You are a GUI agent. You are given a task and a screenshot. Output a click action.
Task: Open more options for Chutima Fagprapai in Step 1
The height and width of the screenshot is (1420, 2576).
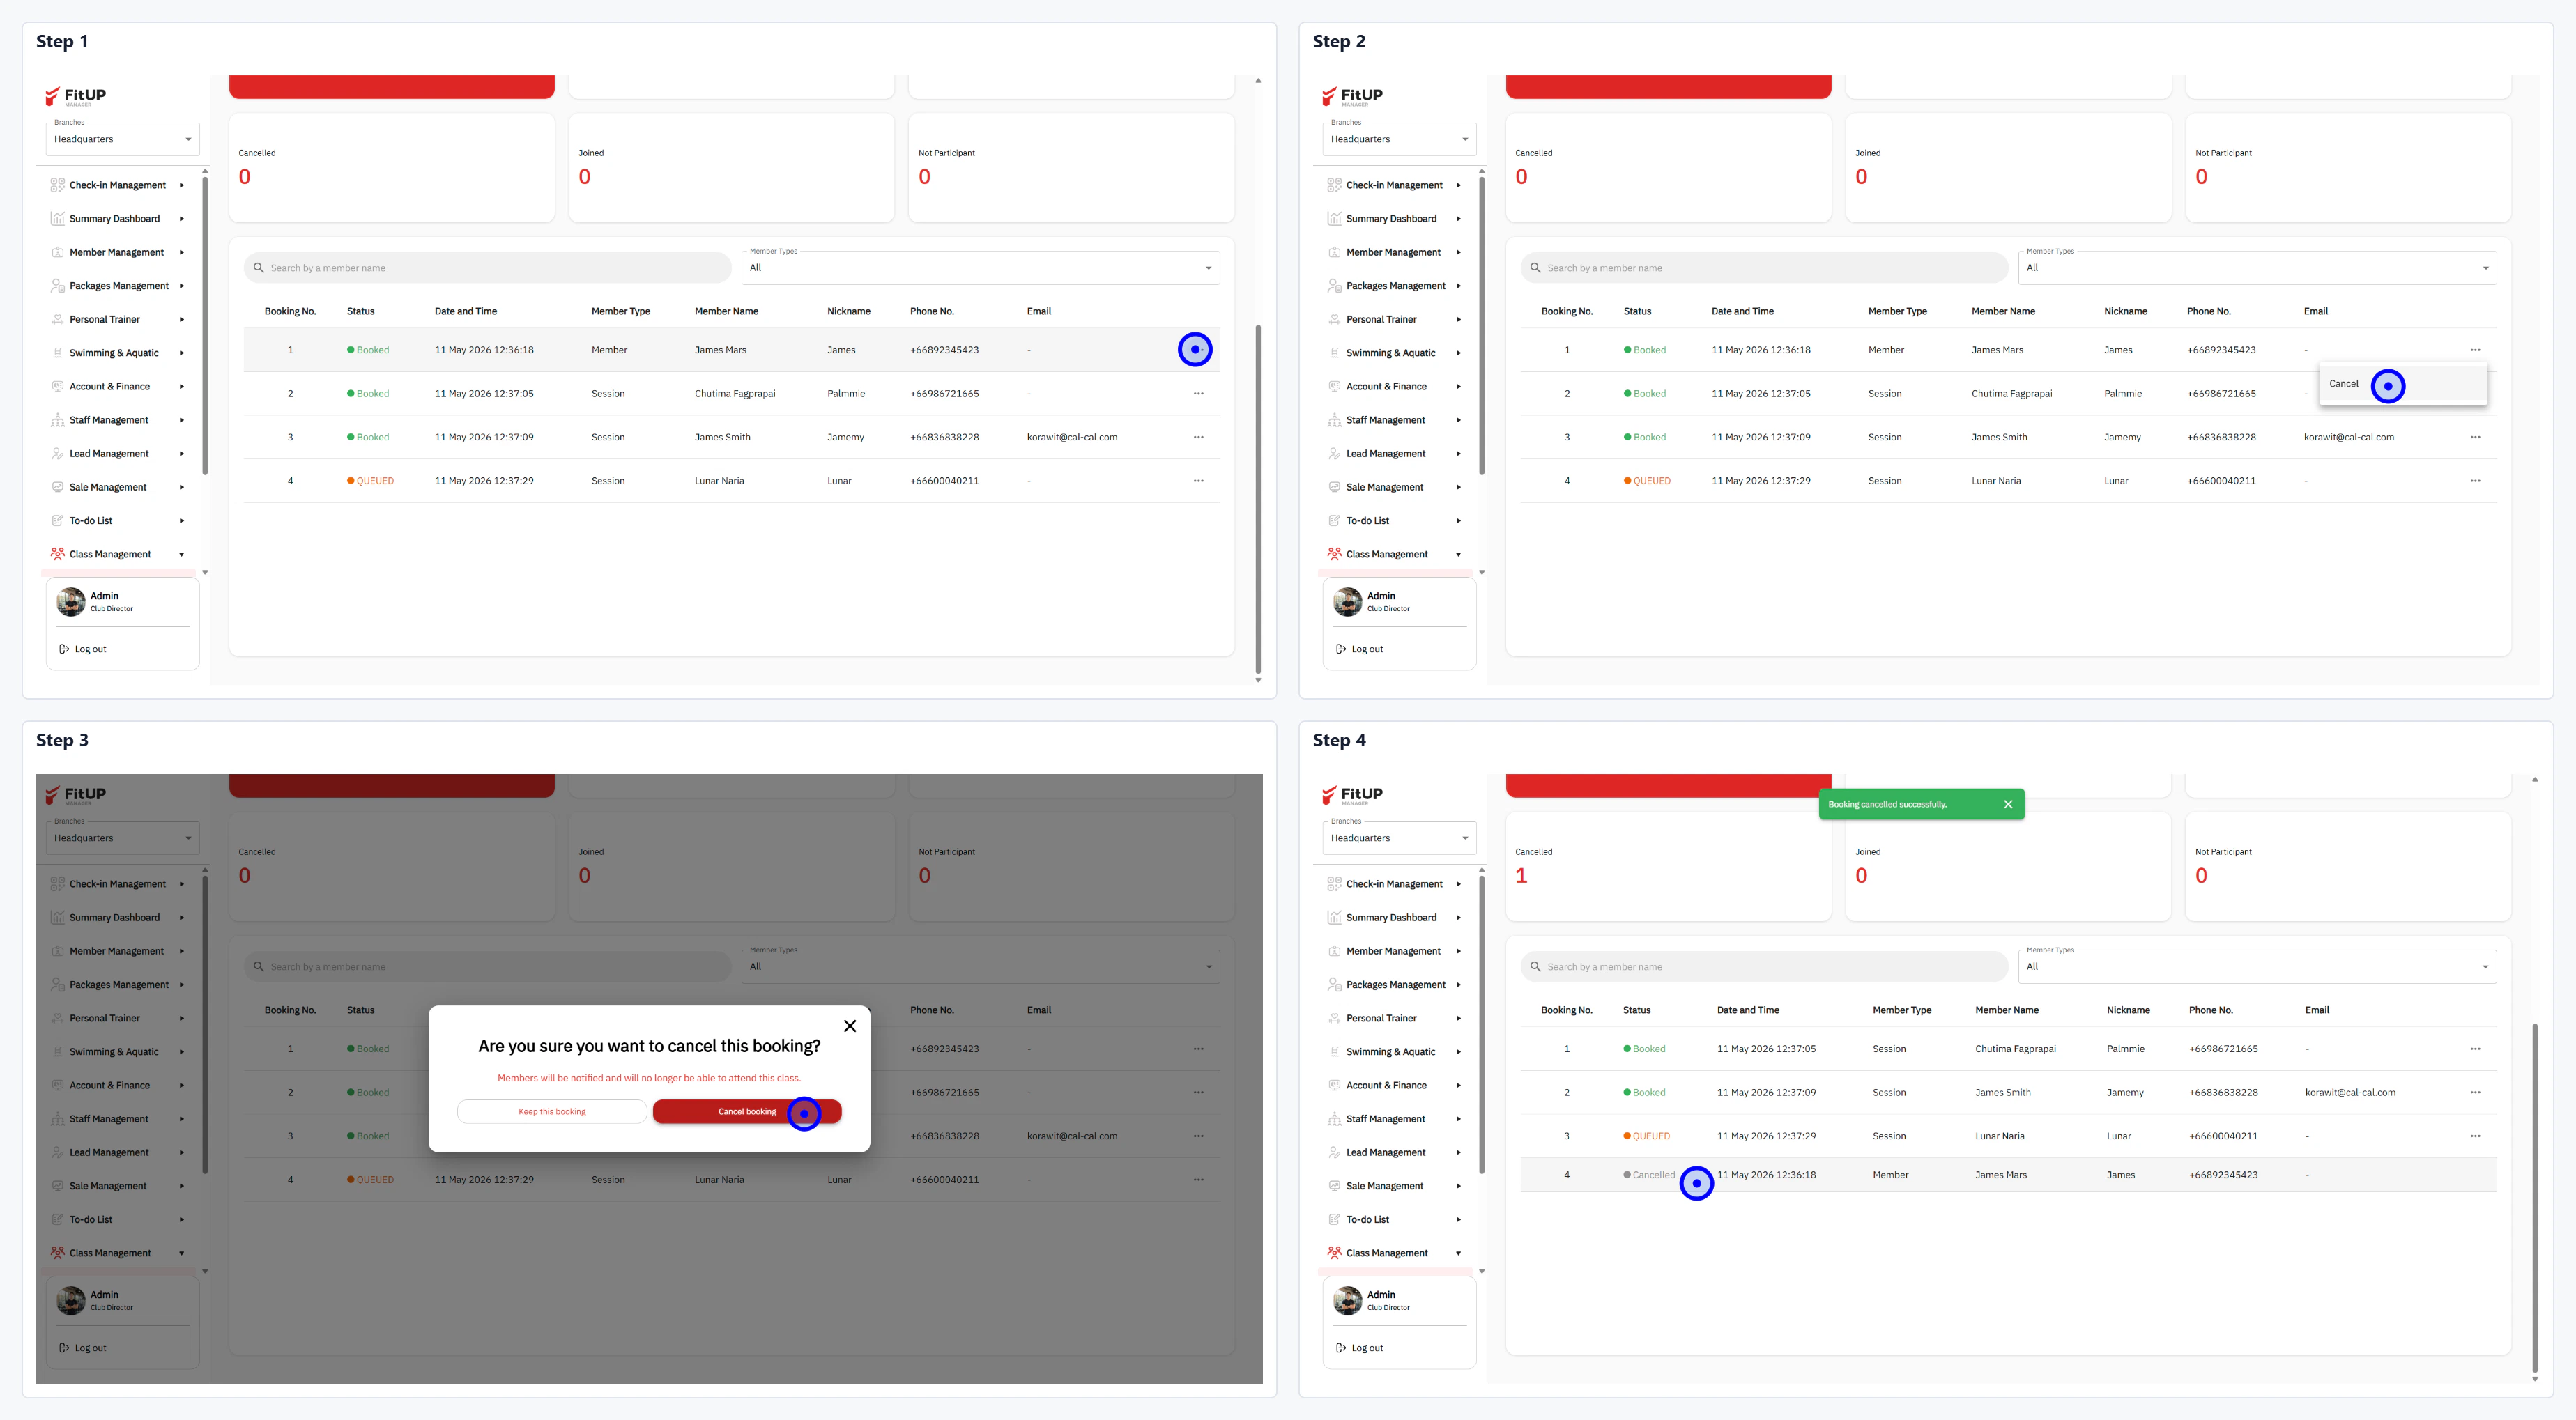(x=1198, y=394)
